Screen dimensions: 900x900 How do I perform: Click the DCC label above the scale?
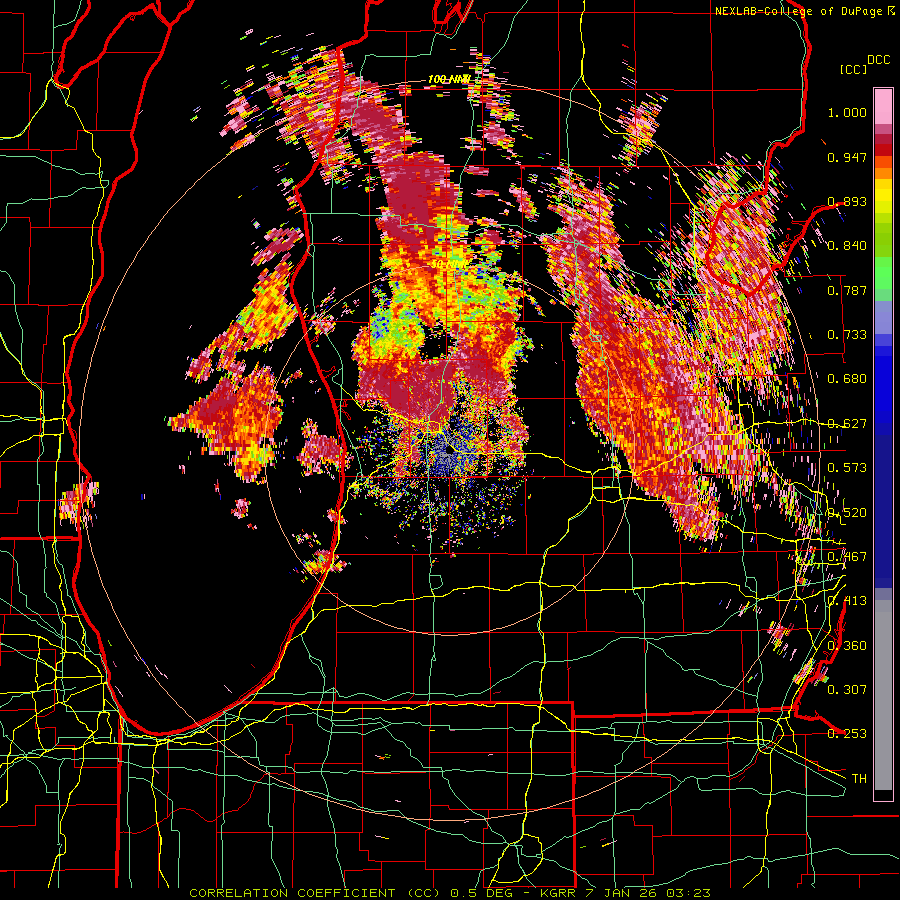pos(878,60)
